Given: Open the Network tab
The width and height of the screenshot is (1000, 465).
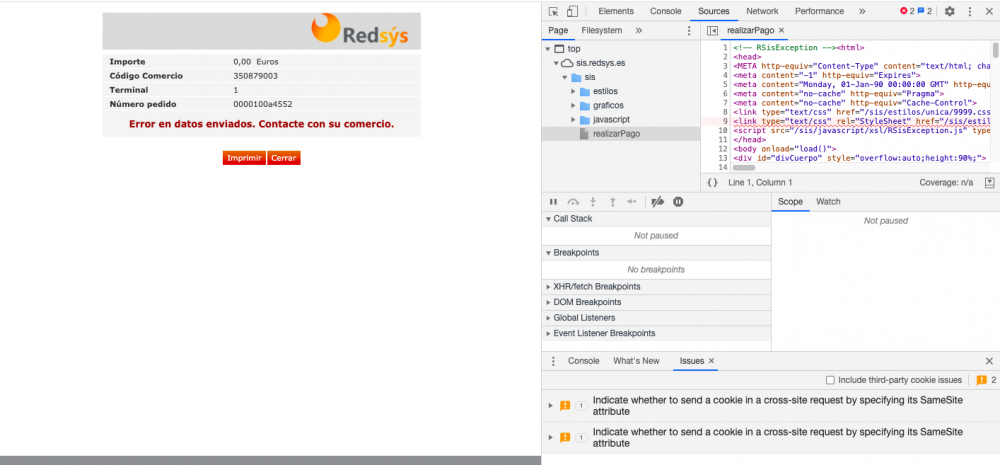Looking at the screenshot, I should pyautogui.click(x=762, y=11).
